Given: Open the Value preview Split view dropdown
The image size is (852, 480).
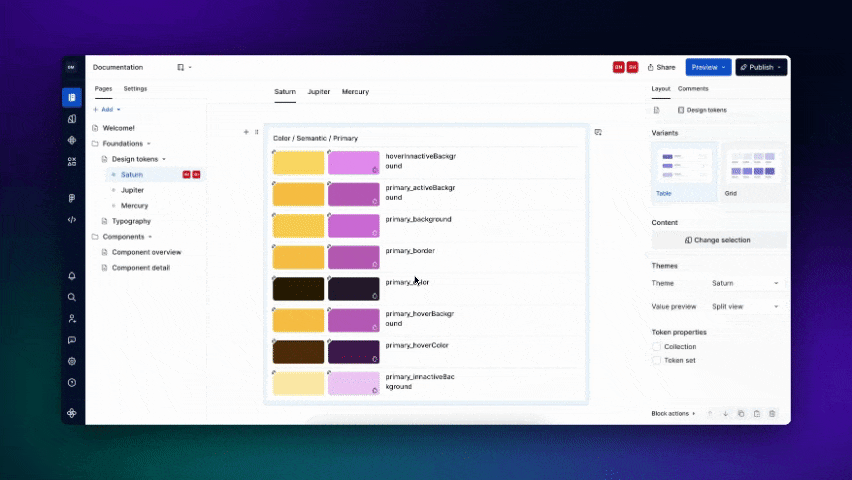Looking at the screenshot, I should pyautogui.click(x=745, y=307).
